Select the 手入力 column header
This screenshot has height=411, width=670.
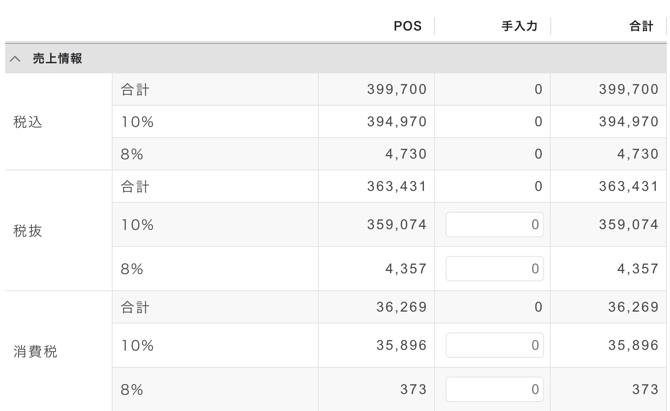pos(519,27)
